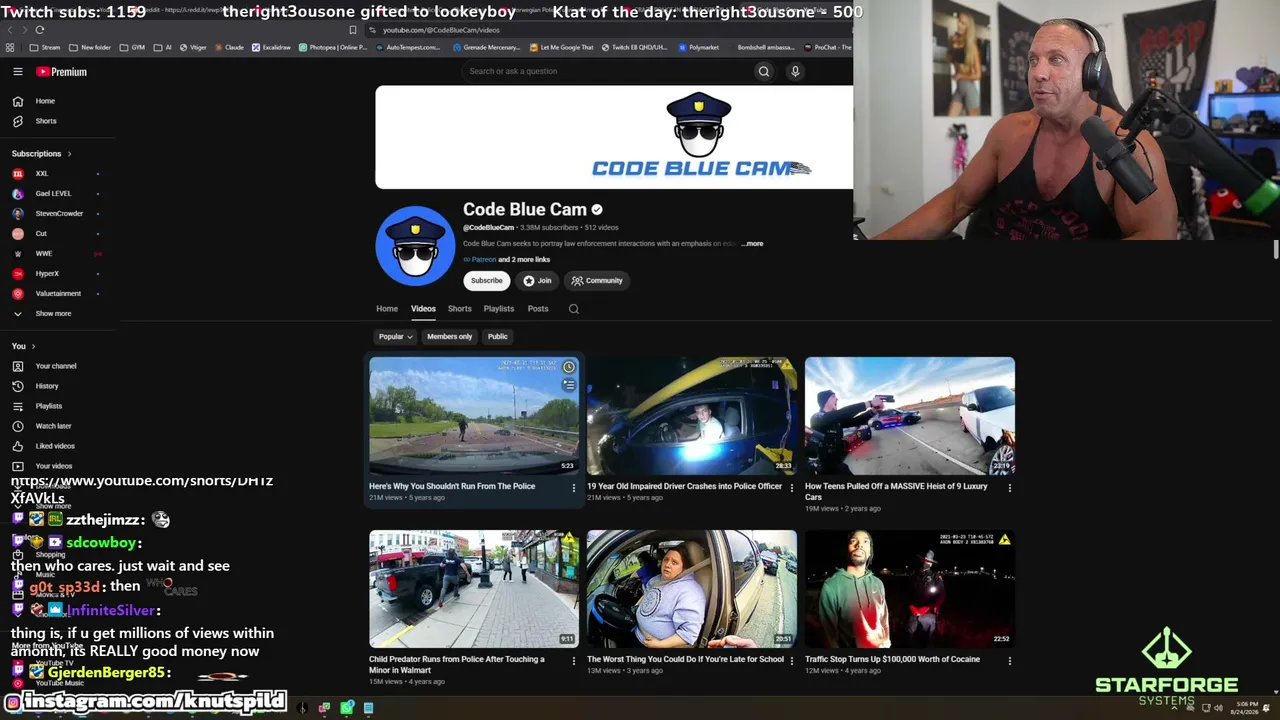Viewport: 1280px width, 720px height.
Task: Open options for 'Child Predator Runs from Police'
Action: [573, 661]
